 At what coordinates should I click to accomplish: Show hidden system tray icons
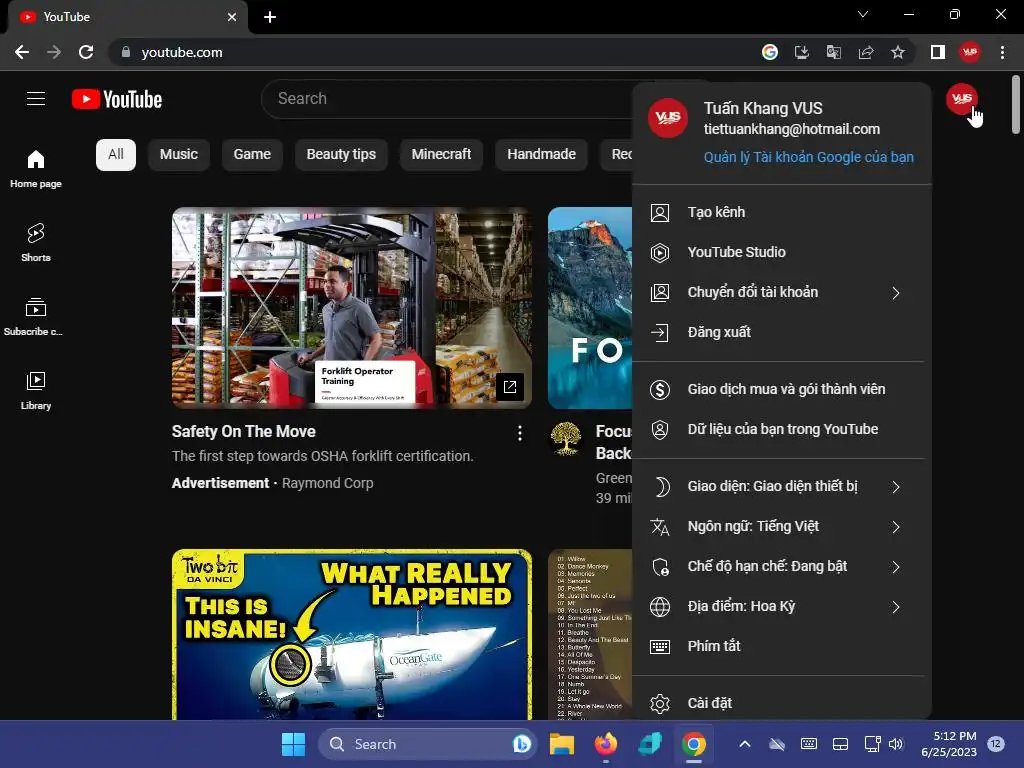(744, 744)
